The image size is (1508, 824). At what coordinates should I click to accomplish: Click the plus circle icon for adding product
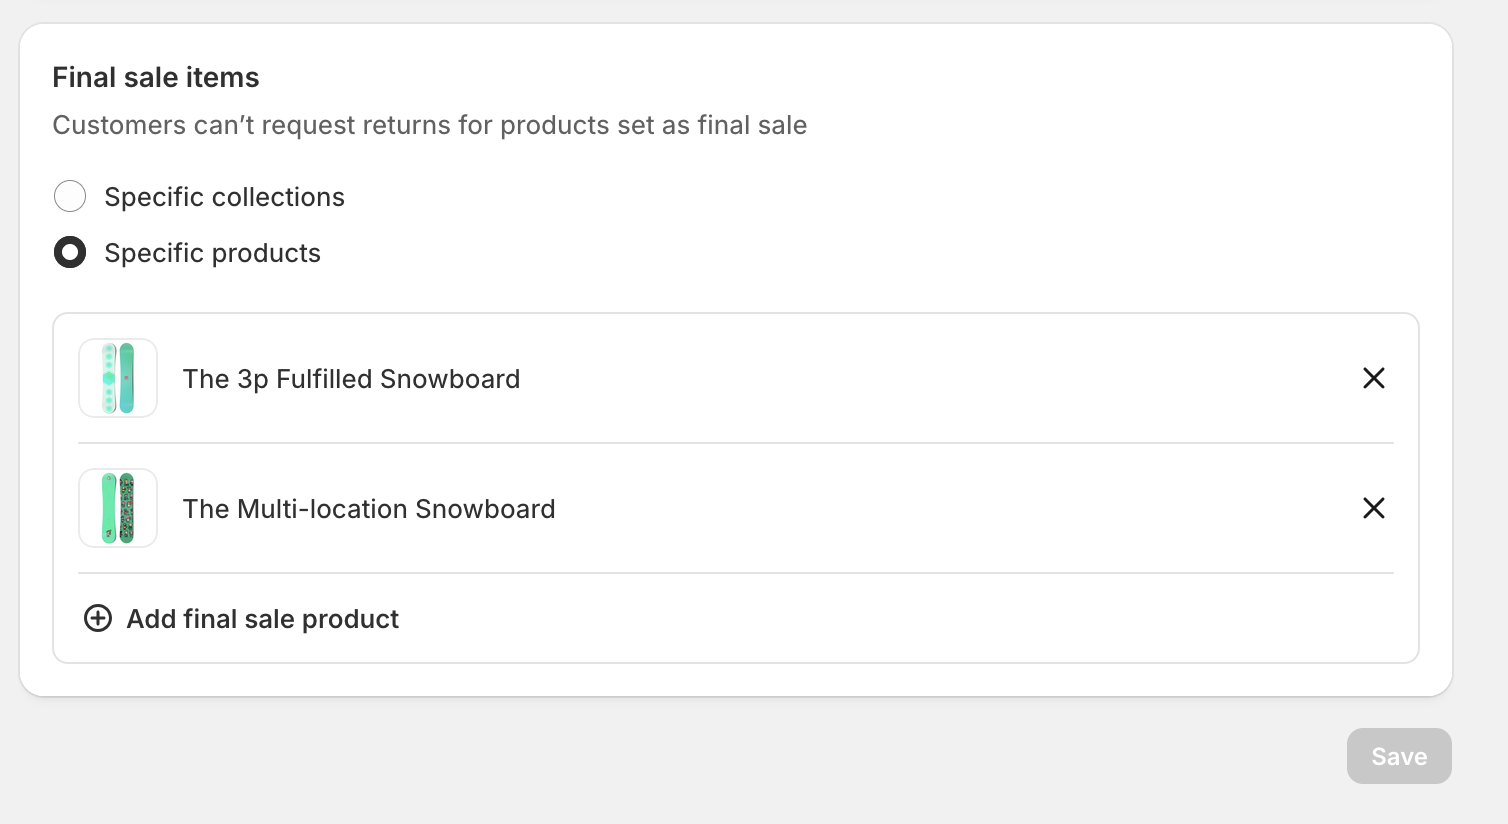98,619
